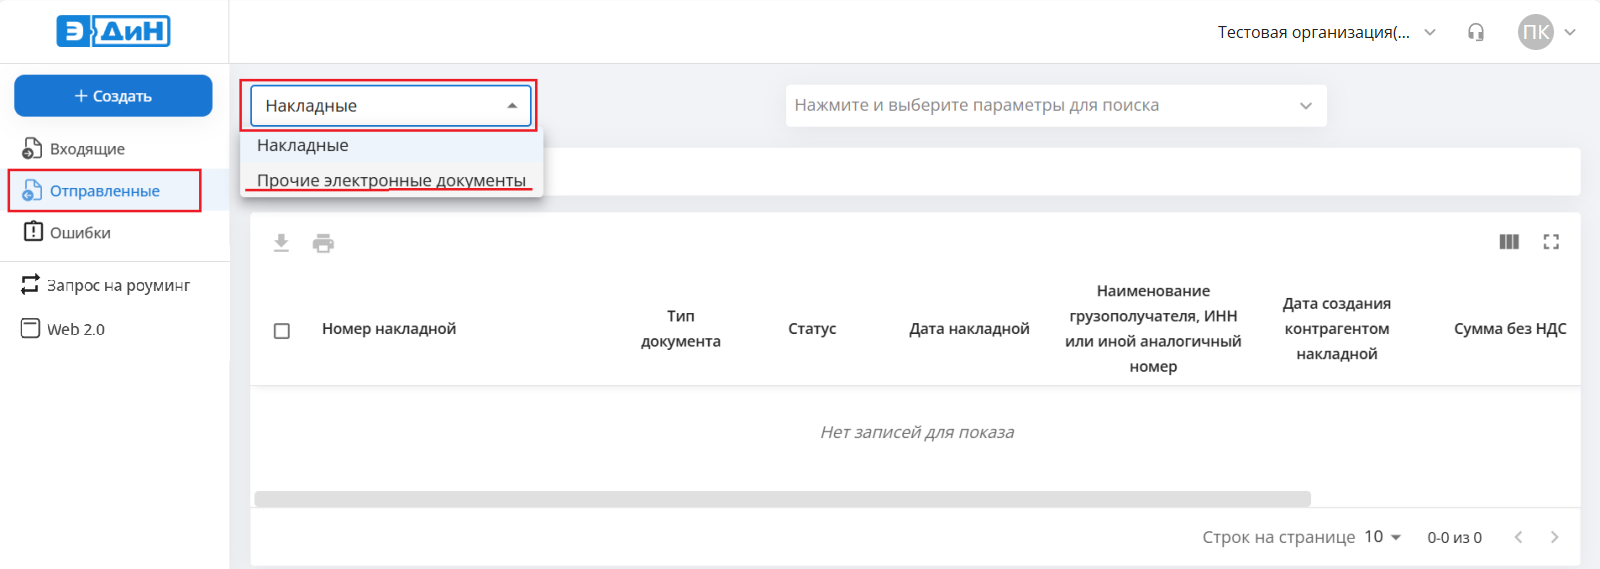The width and height of the screenshot is (1600, 569).
Task: Collapse the Накладные document type dropdown
Action: [511, 106]
